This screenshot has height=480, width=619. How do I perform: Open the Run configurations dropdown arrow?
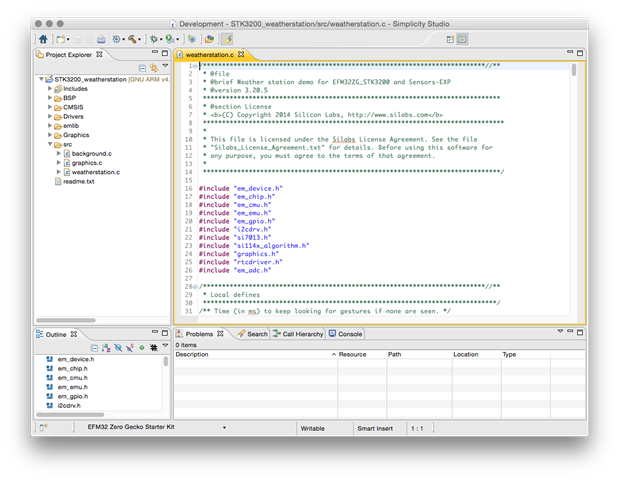[177, 39]
